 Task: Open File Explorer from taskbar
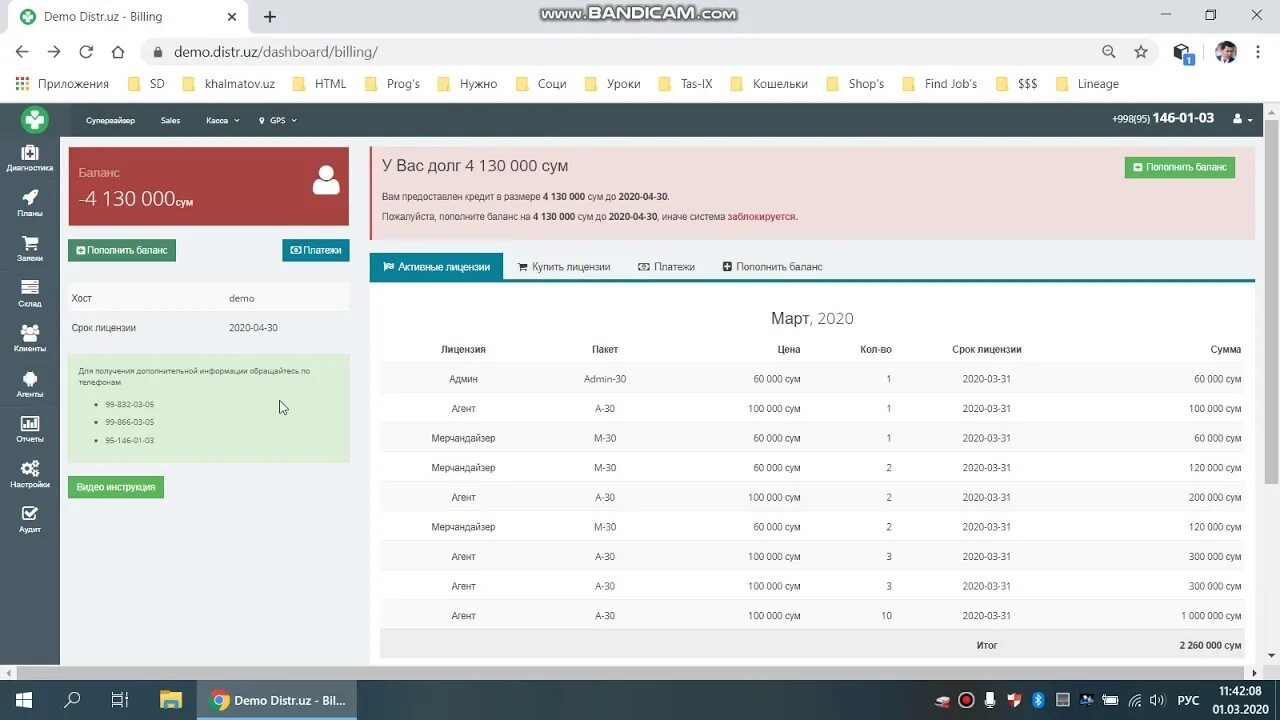coord(171,700)
